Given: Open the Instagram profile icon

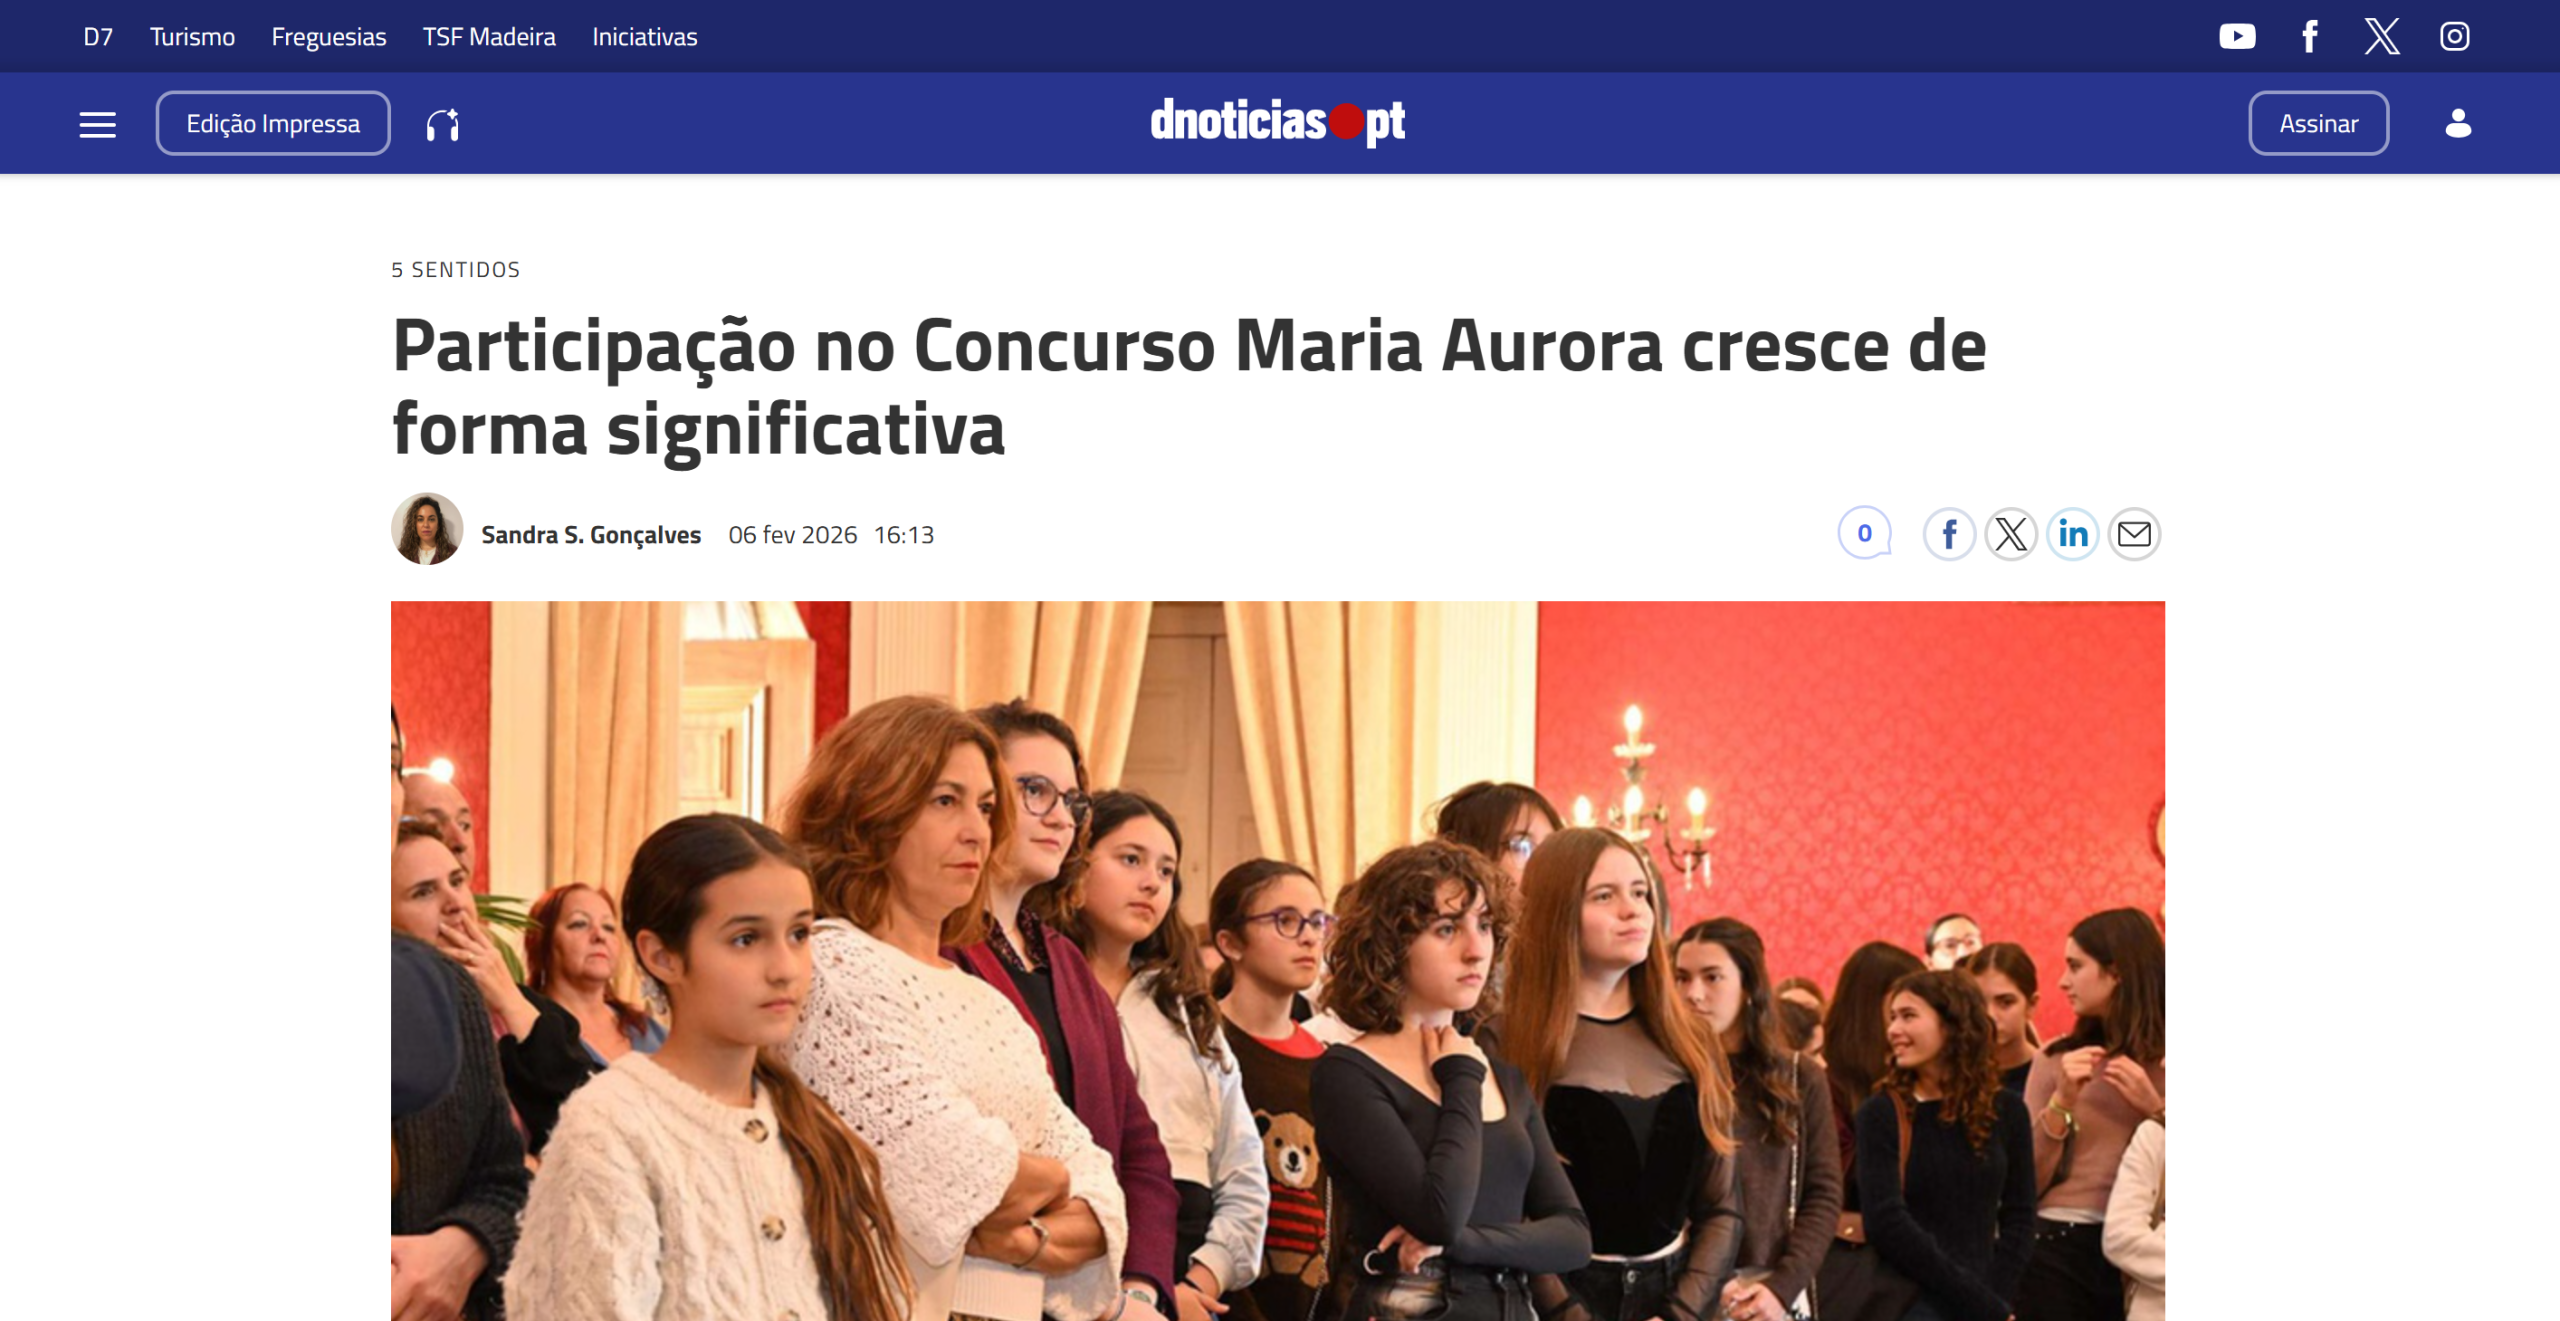Looking at the screenshot, I should tap(2455, 37).
